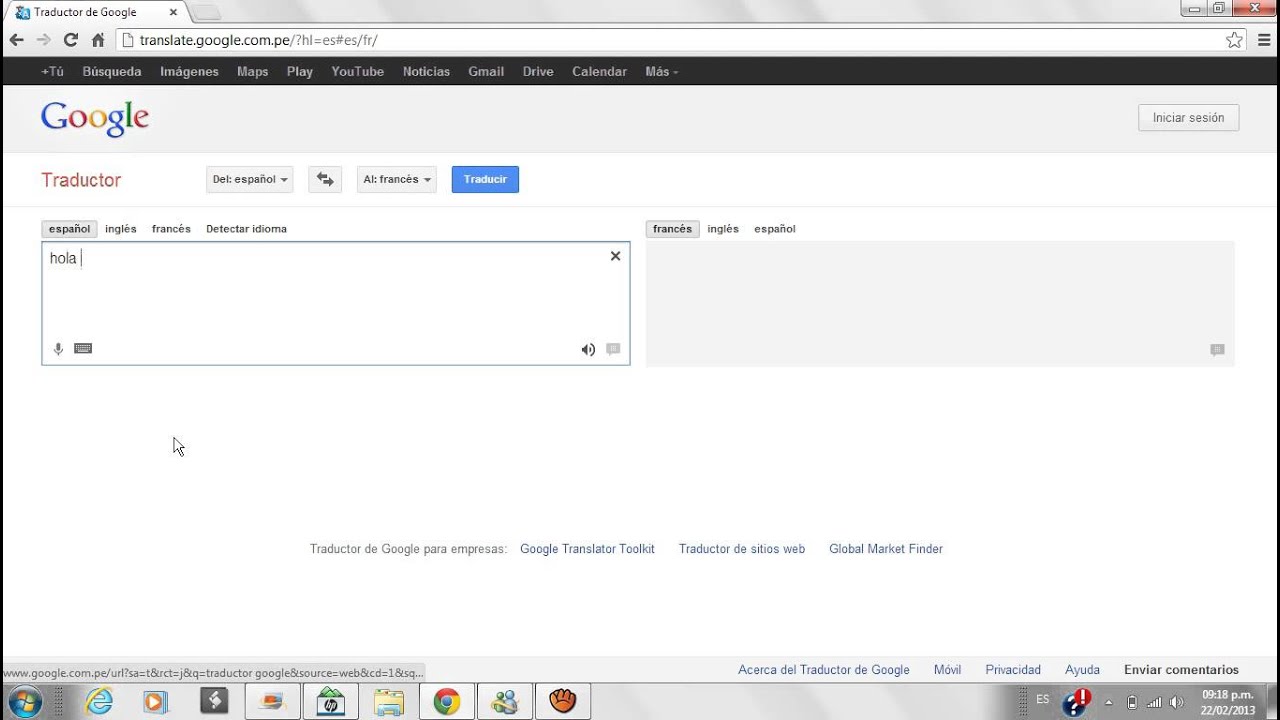Image resolution: width=1280 pixels, height=720 pixels.
Task: Click Traductor heading link
Action: [81, 180]
